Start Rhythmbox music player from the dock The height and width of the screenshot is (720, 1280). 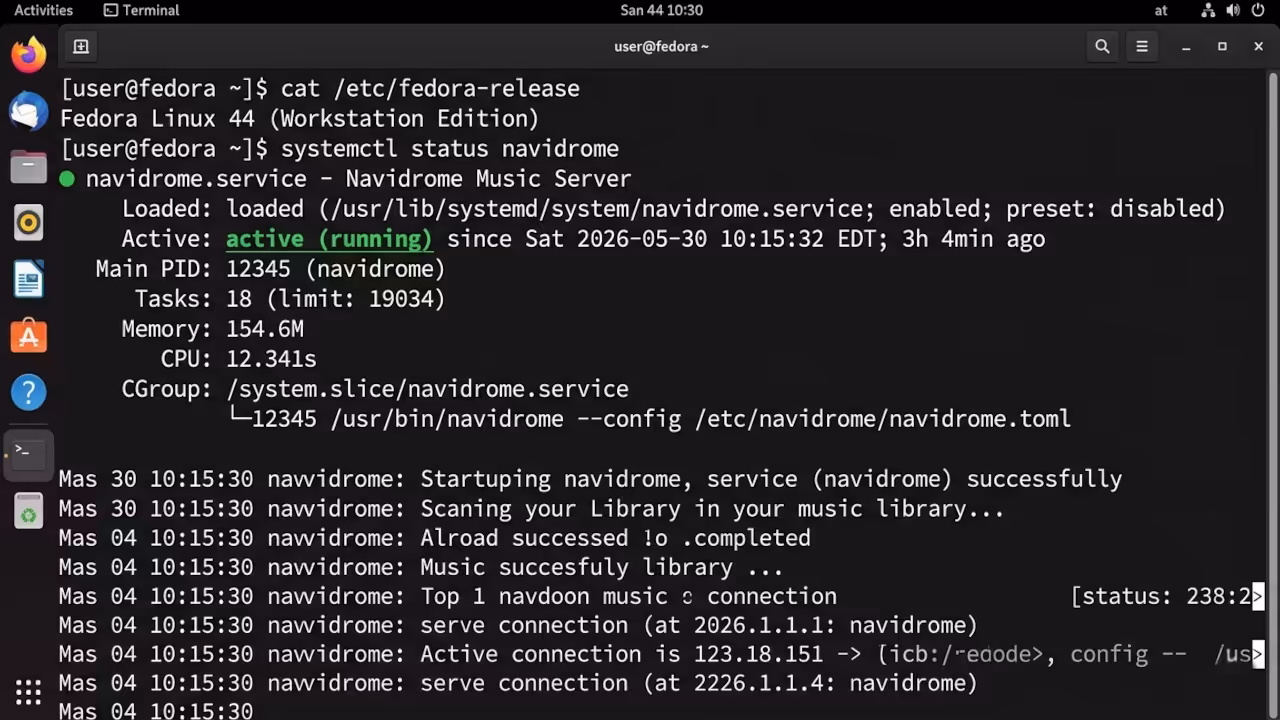point(29,222)
